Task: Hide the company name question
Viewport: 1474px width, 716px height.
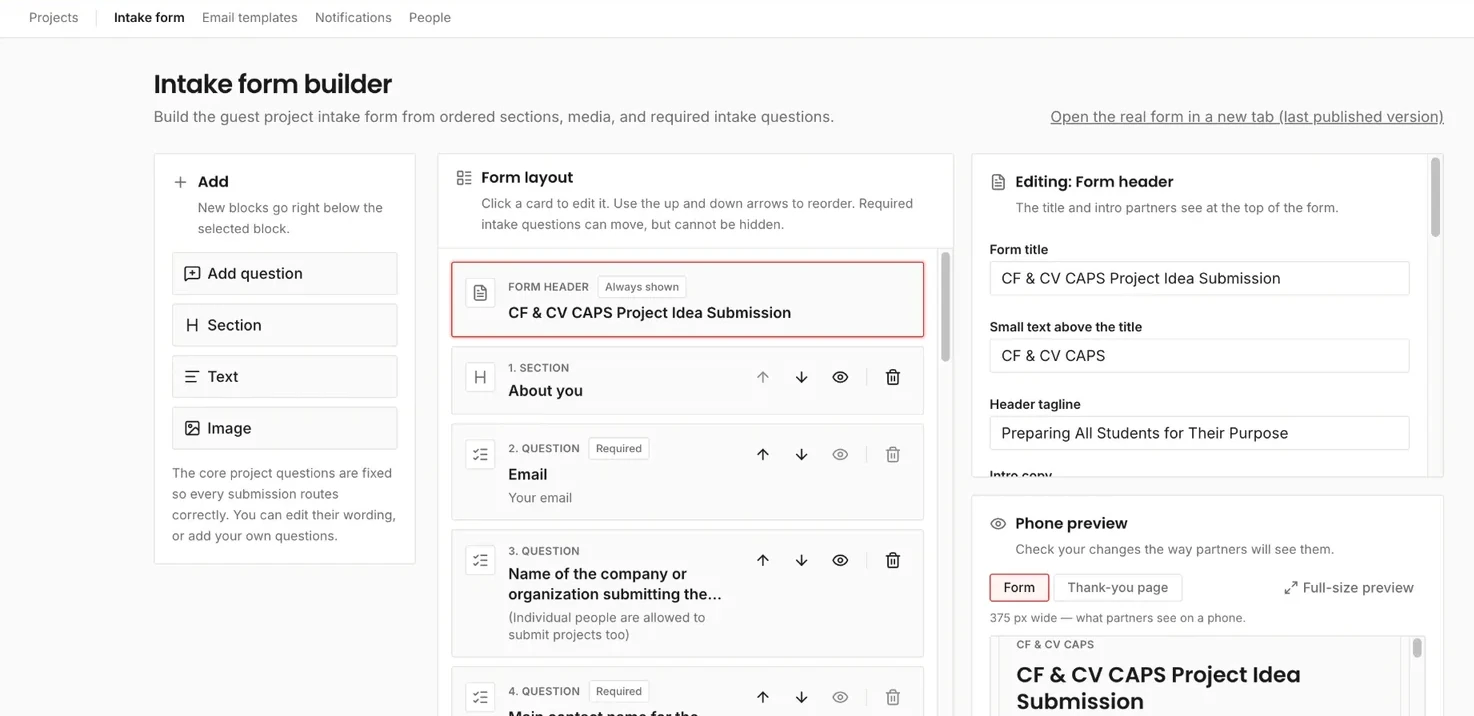Action: [x=840, y=560]
